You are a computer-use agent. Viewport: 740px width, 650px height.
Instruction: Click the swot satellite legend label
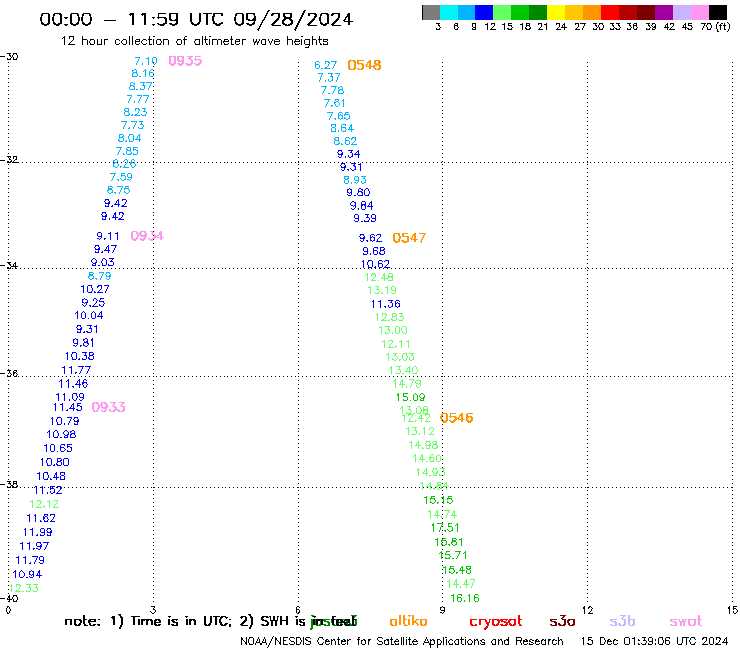[686, 622]
